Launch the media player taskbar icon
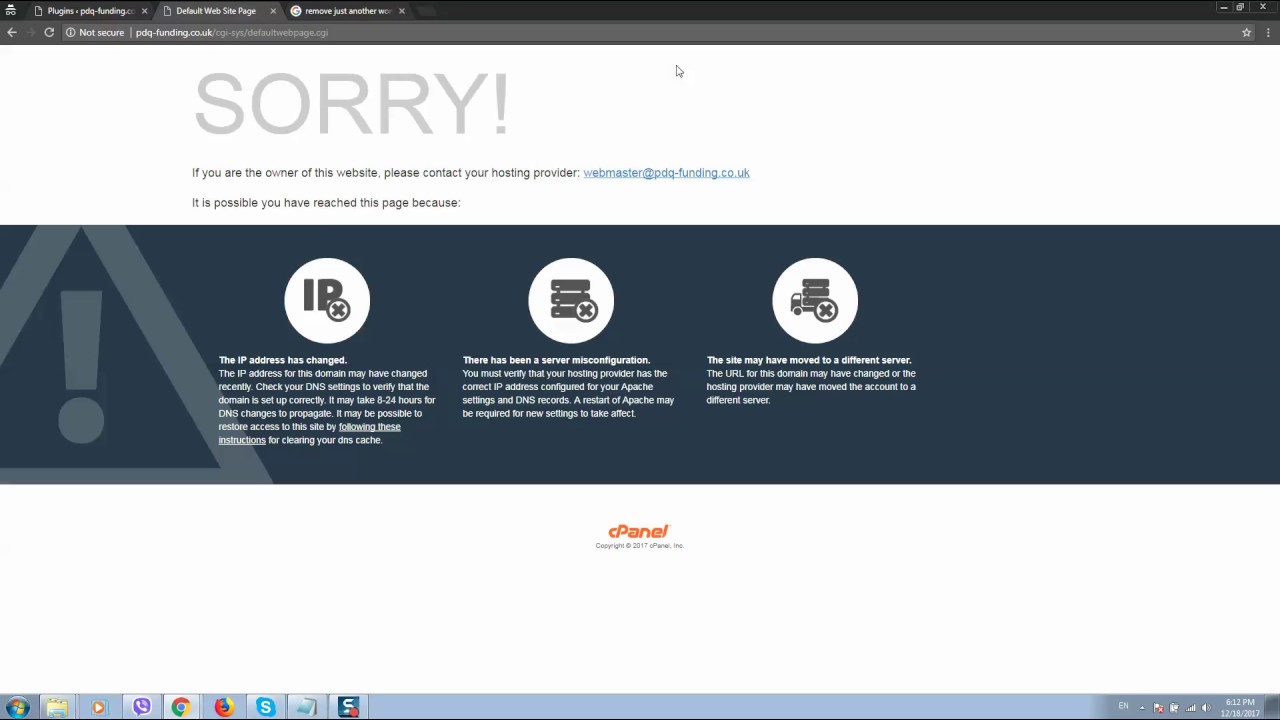Image resolution: width=1280 pixels, height=720 pixels. pos(98,707)
